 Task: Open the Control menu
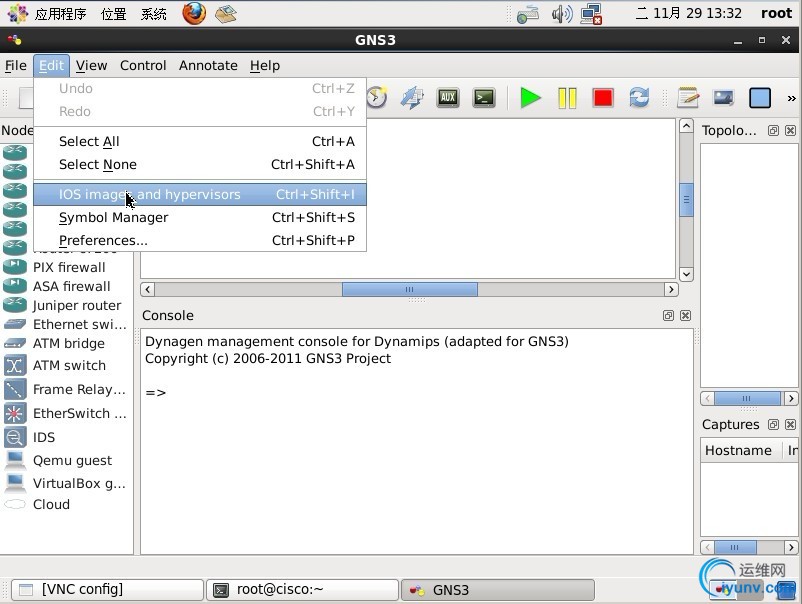point(143,65)
